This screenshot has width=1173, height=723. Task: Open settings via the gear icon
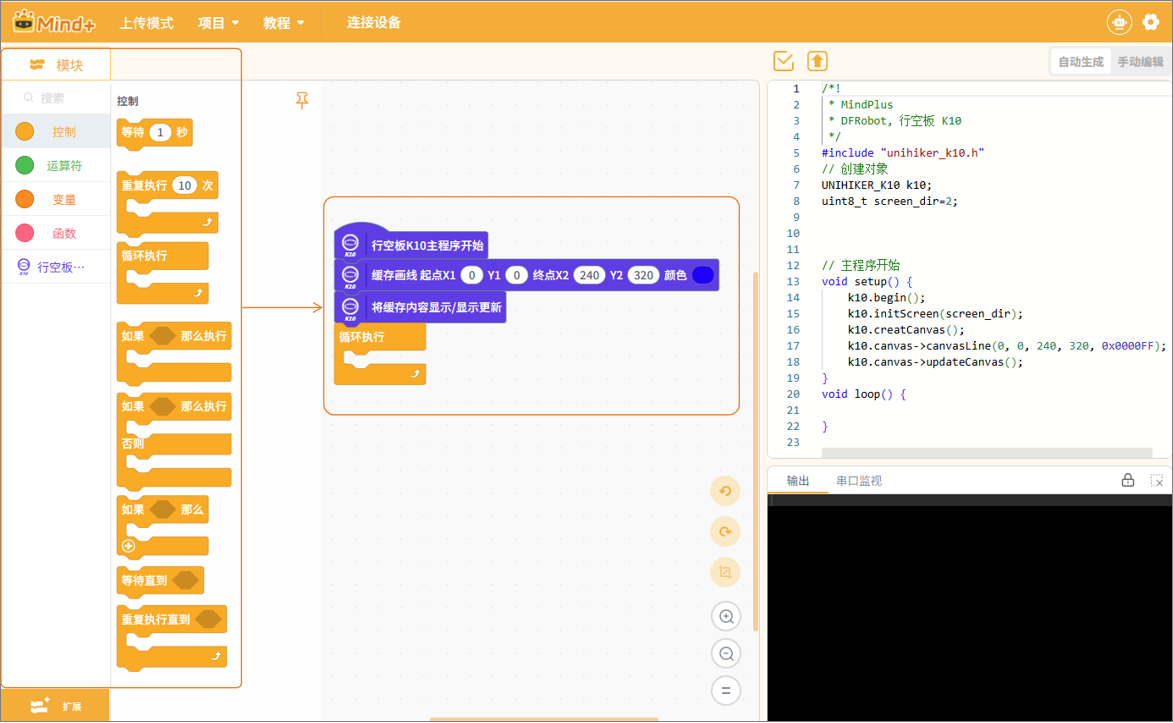[x=1151, y=22]
